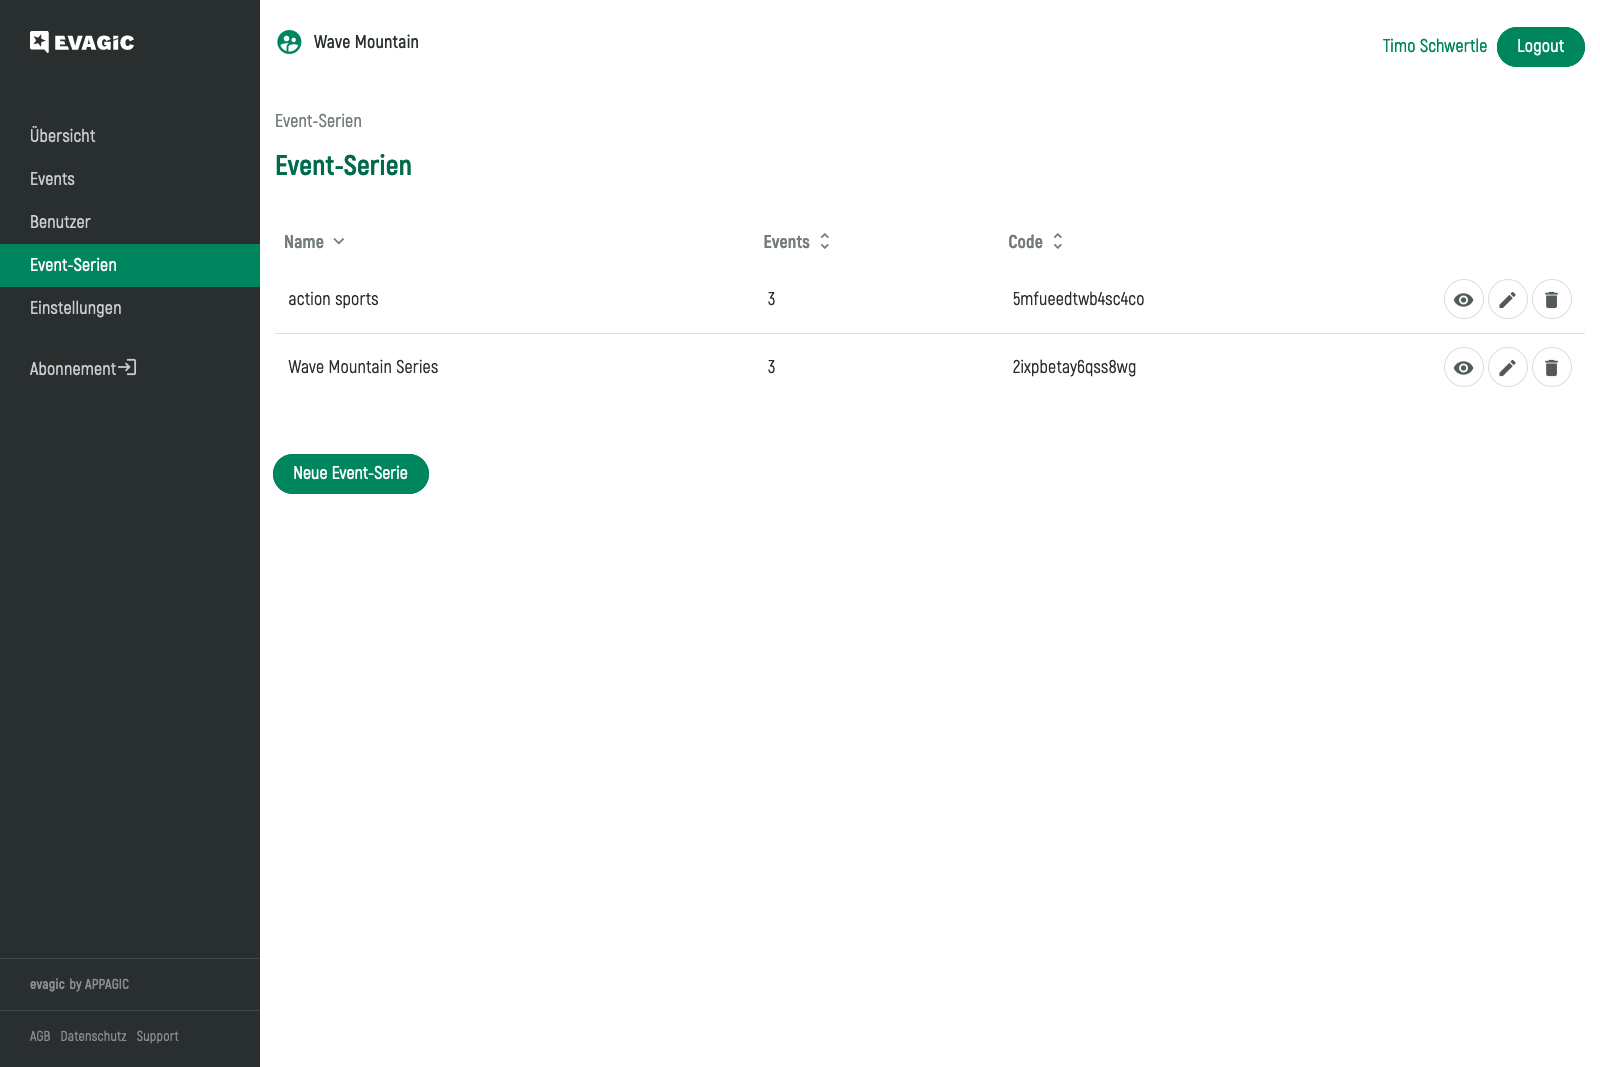Open Einstellungen in the sidebar

76,308
